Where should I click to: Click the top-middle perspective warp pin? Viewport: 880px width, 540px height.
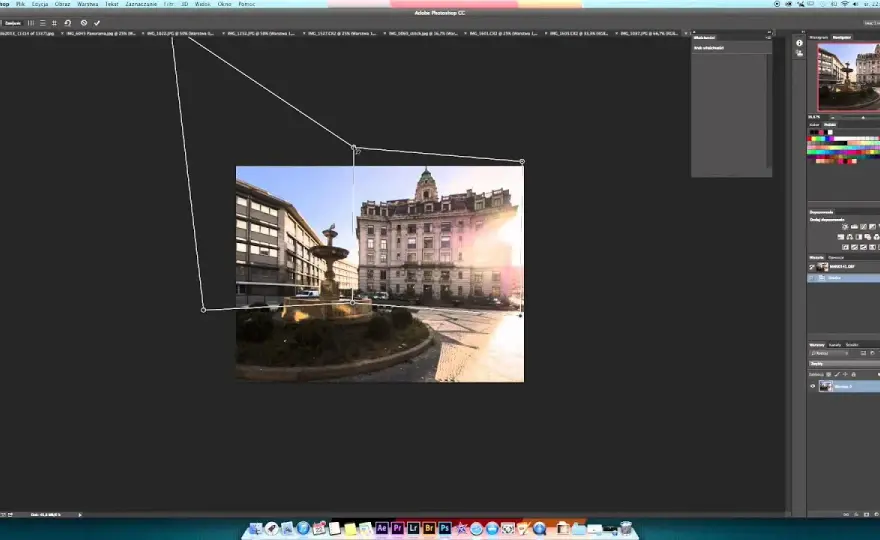pyautogui.click(x=354, y=148)
